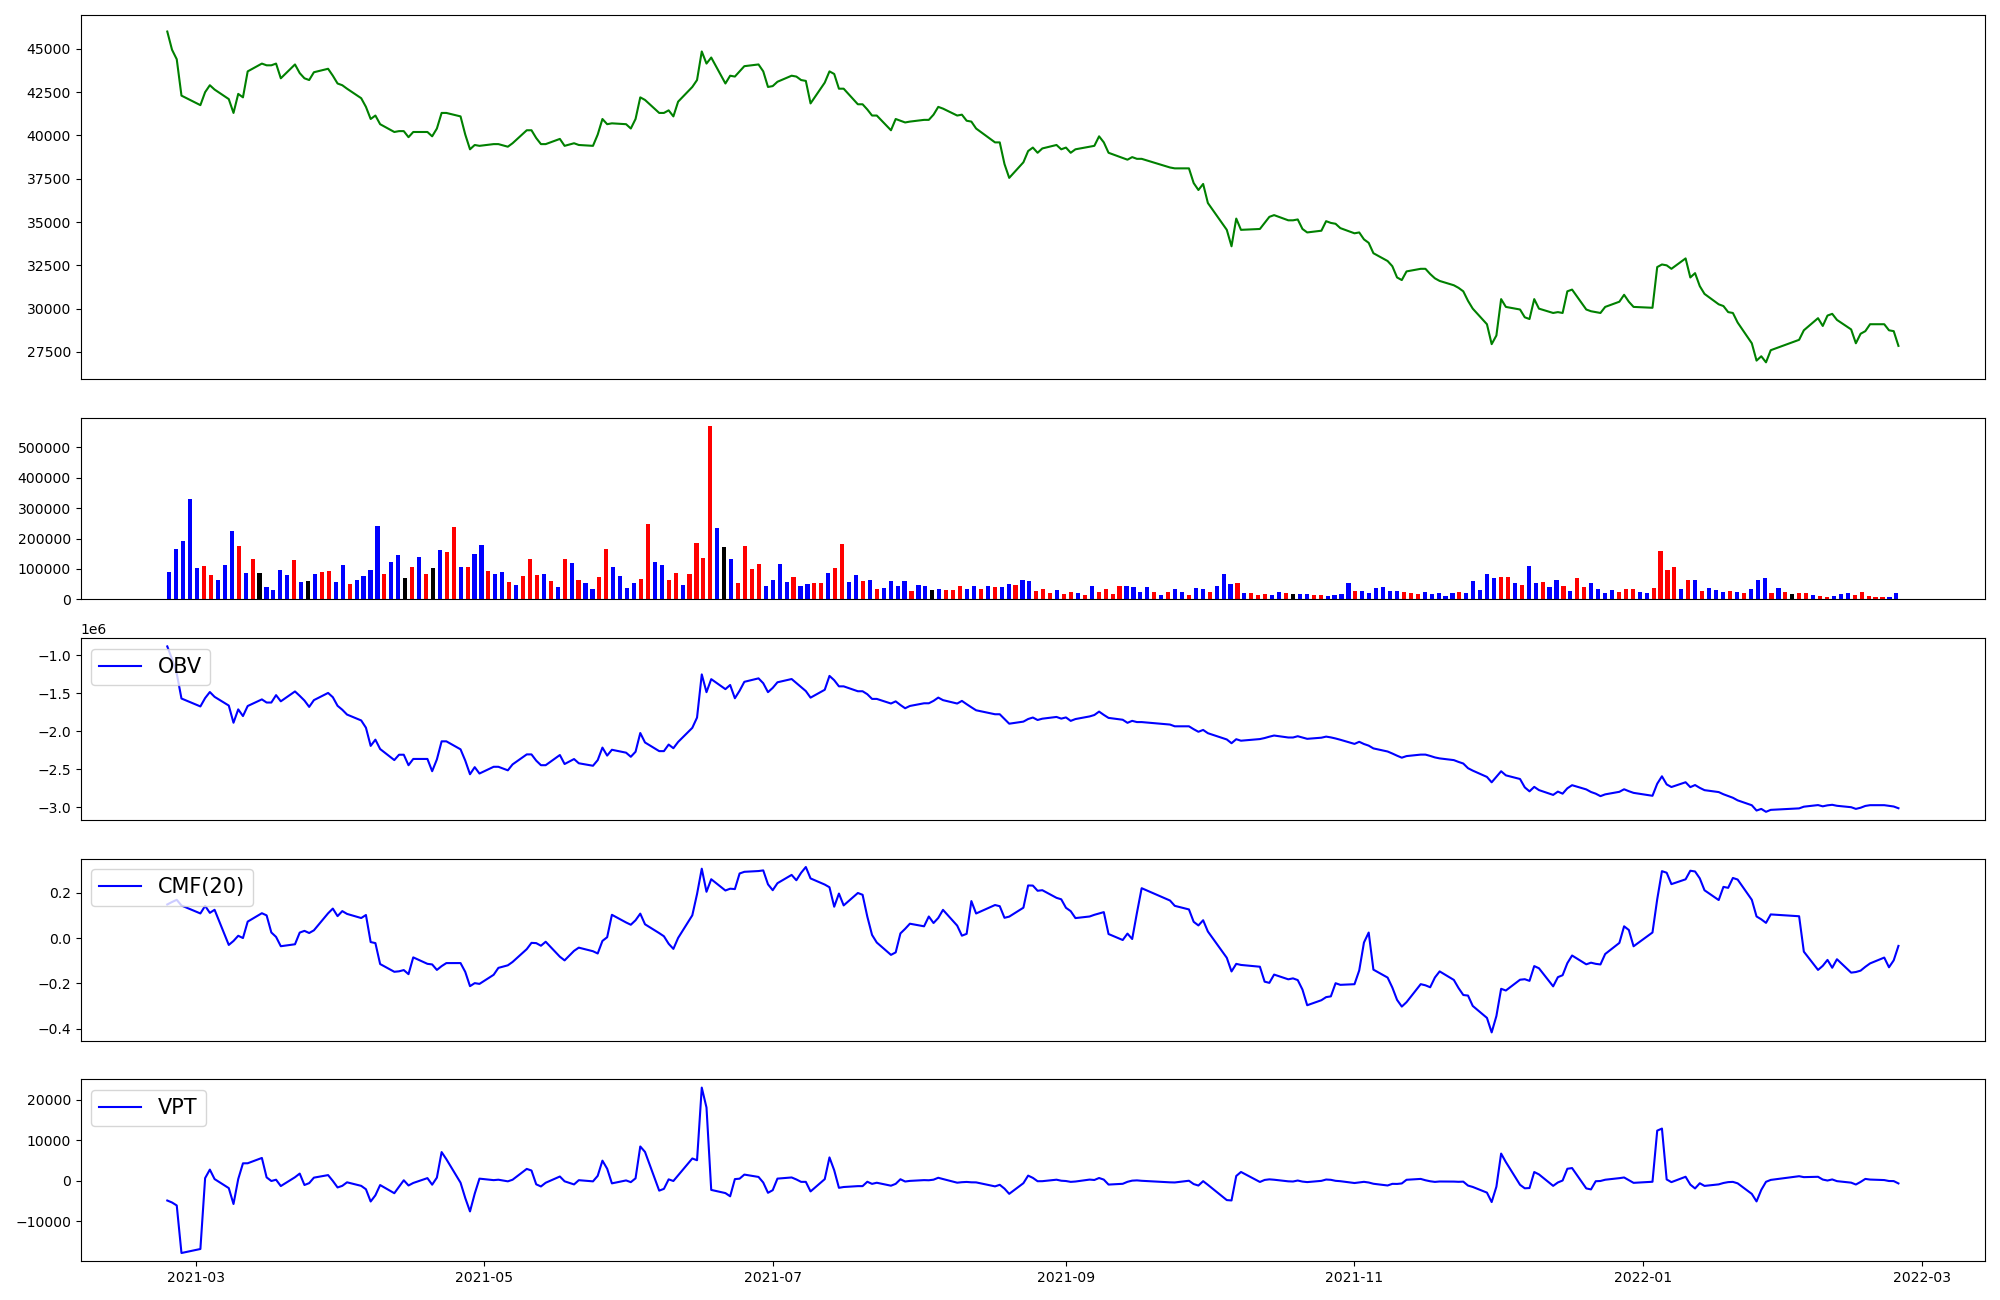Image resolution: width=2000 pixels, height=1300 pixels.
Task: Click the 45000 price axis label
Action: (x=48, y=49)
